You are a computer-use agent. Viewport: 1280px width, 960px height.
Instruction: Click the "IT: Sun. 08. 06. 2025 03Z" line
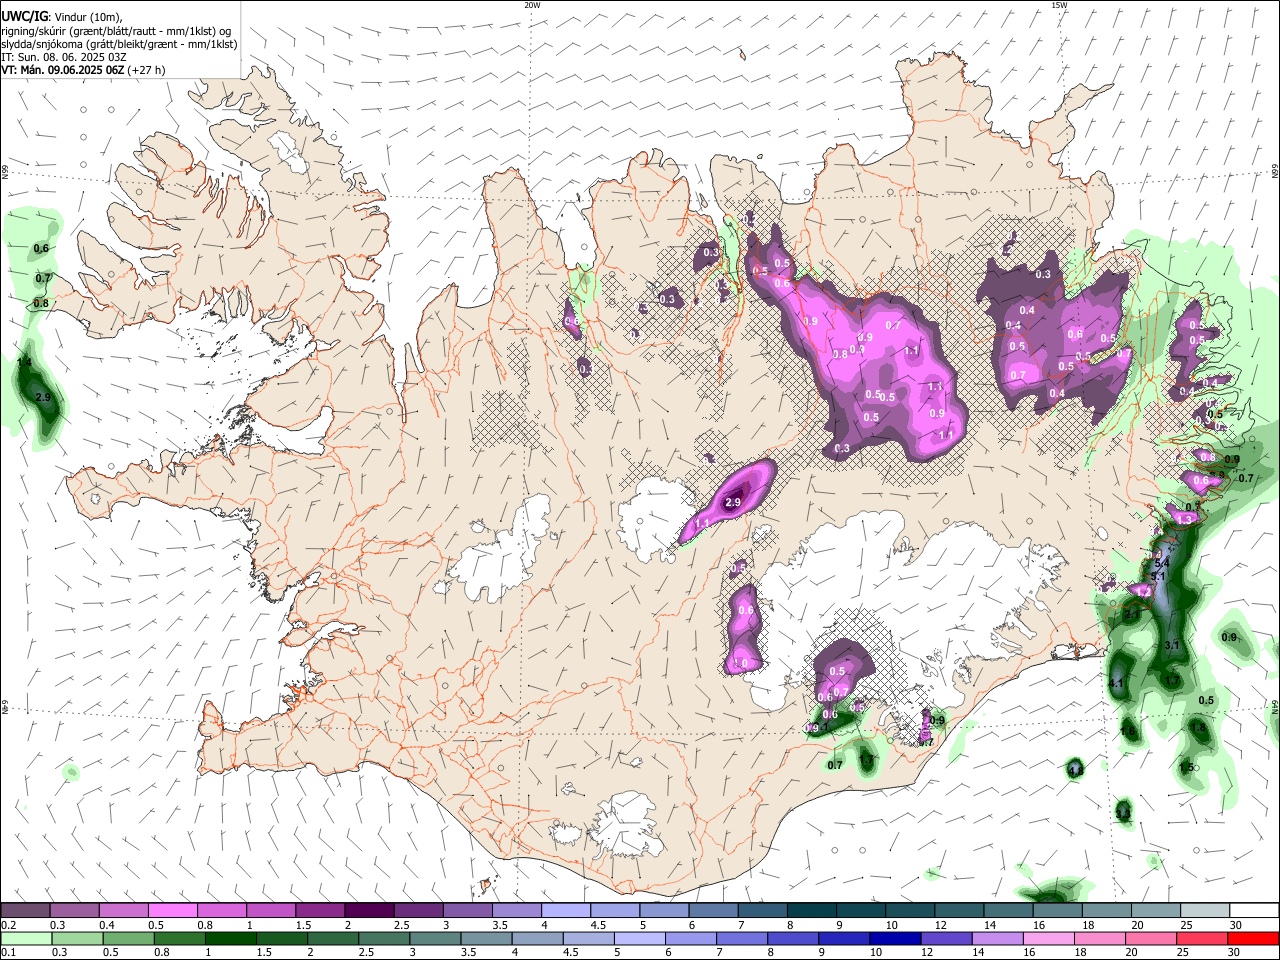click(x=64, y=57)
